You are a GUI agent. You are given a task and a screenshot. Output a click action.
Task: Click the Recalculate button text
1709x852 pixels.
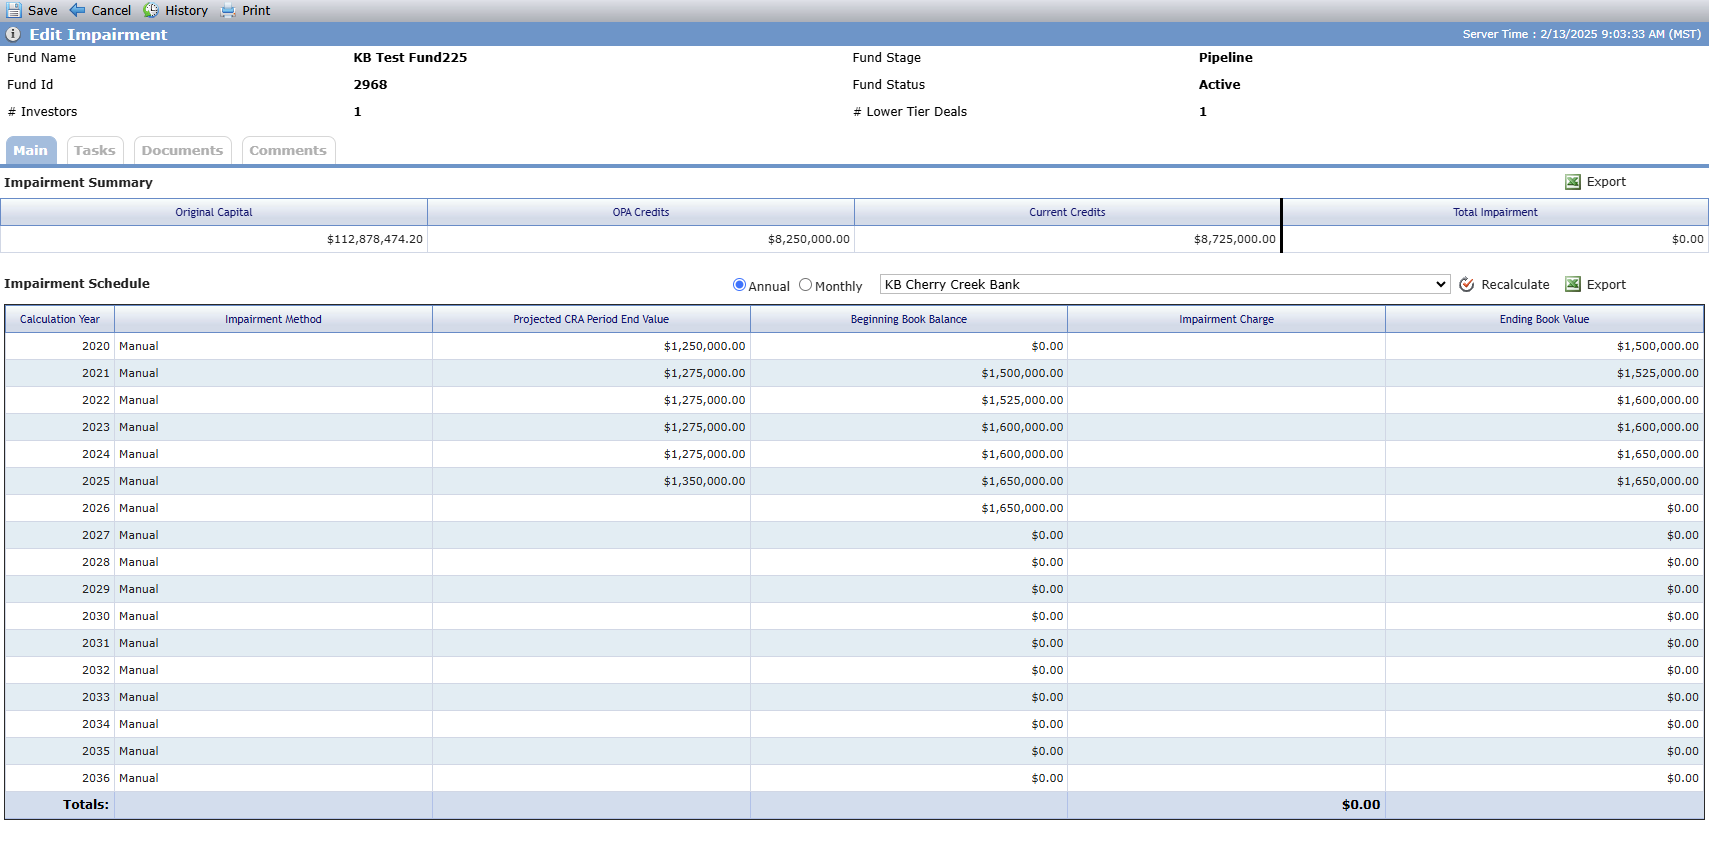tap(1515, 285)
